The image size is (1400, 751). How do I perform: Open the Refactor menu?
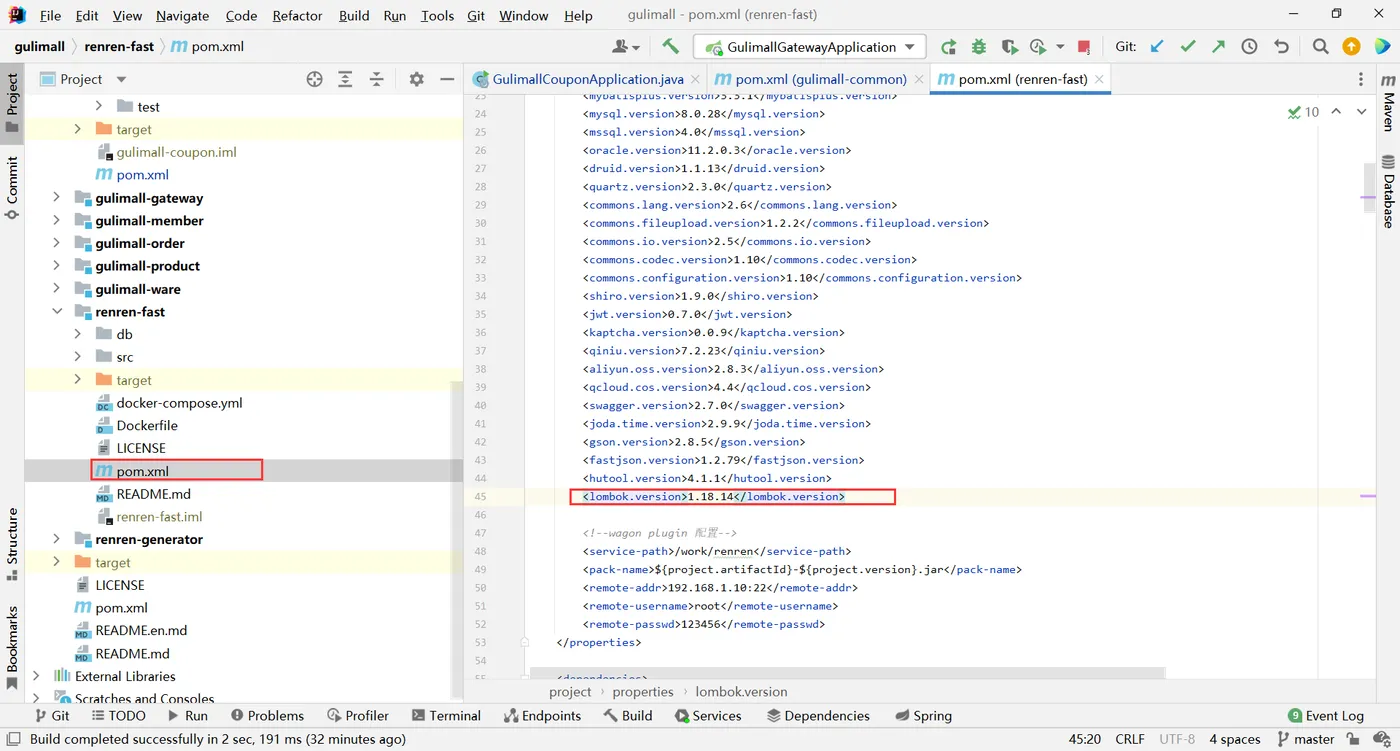[297, 15]
